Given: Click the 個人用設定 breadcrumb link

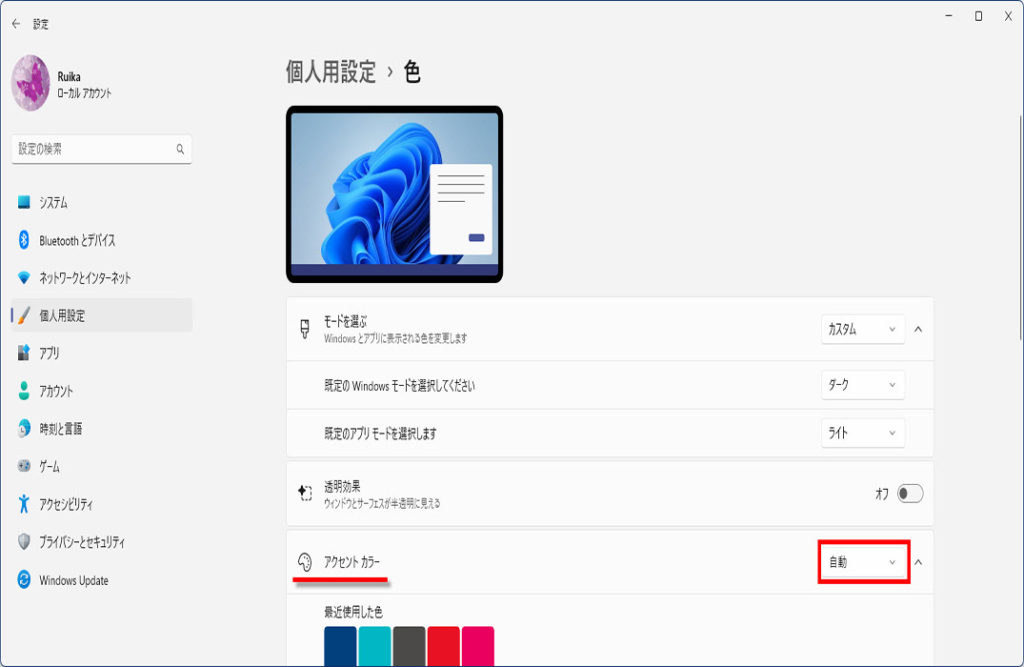Looking at the screenshot, I should pos(330,71).
